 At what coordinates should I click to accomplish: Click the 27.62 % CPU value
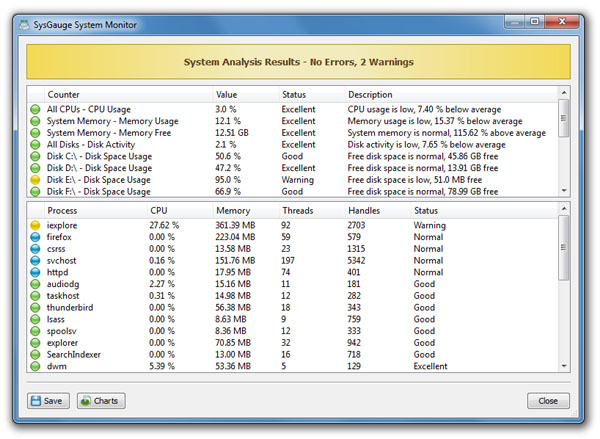(x=164, y=225)
